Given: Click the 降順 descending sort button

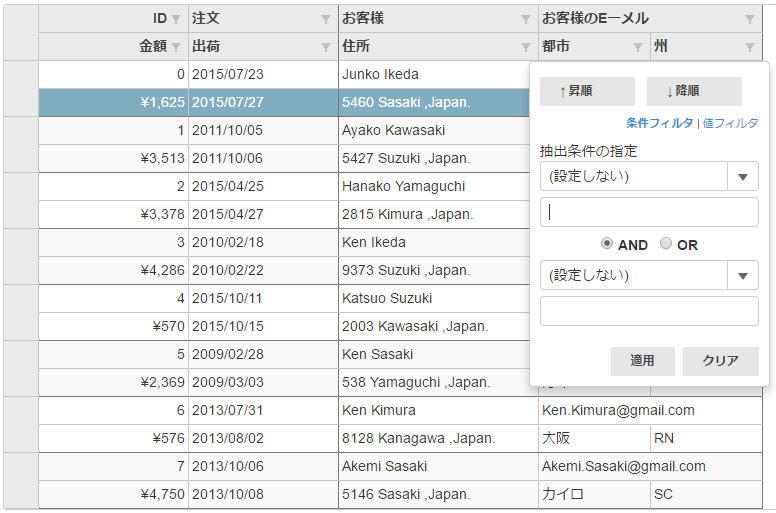Looking at the screenshot, I should tap(694, 91).
